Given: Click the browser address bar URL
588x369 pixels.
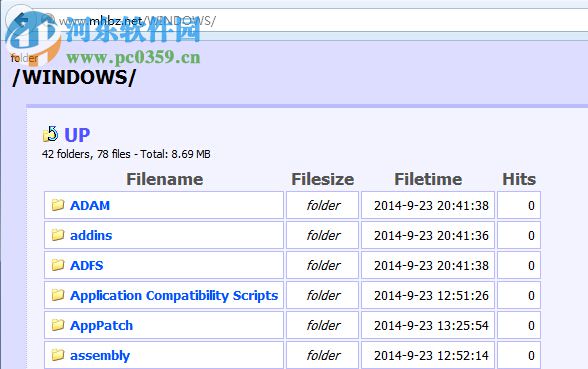Looking at the screenshot, I should pos(137,21).
